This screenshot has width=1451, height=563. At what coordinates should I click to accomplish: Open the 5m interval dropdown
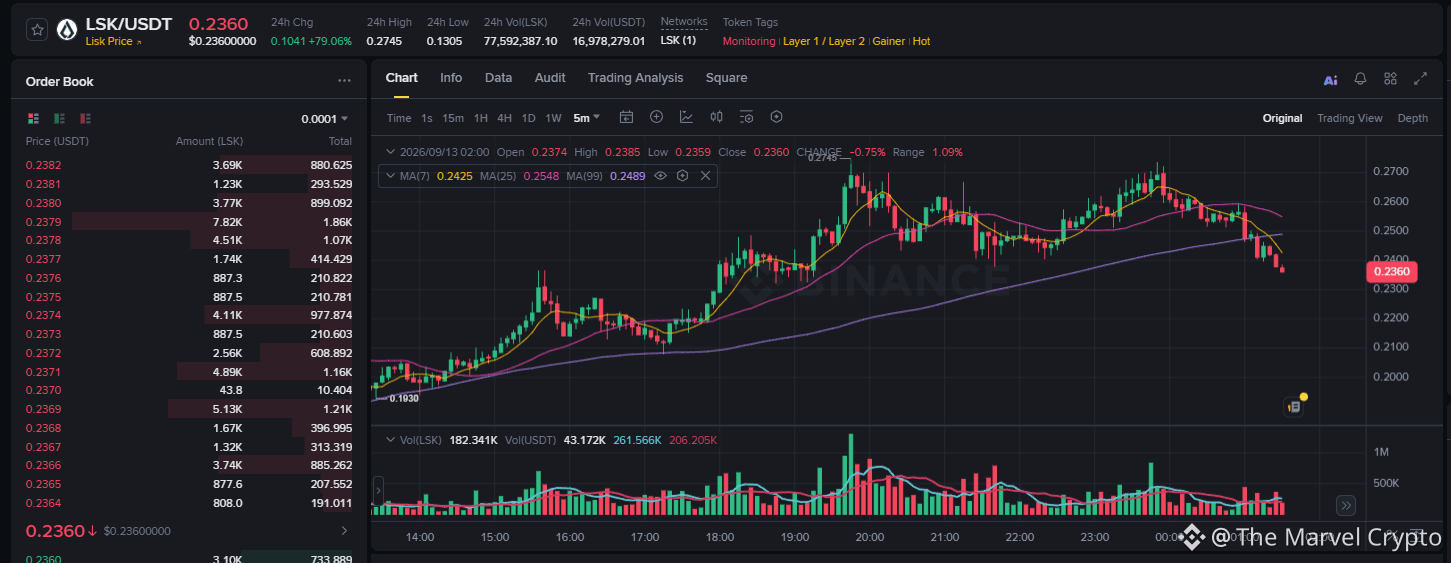click(586, 118)
